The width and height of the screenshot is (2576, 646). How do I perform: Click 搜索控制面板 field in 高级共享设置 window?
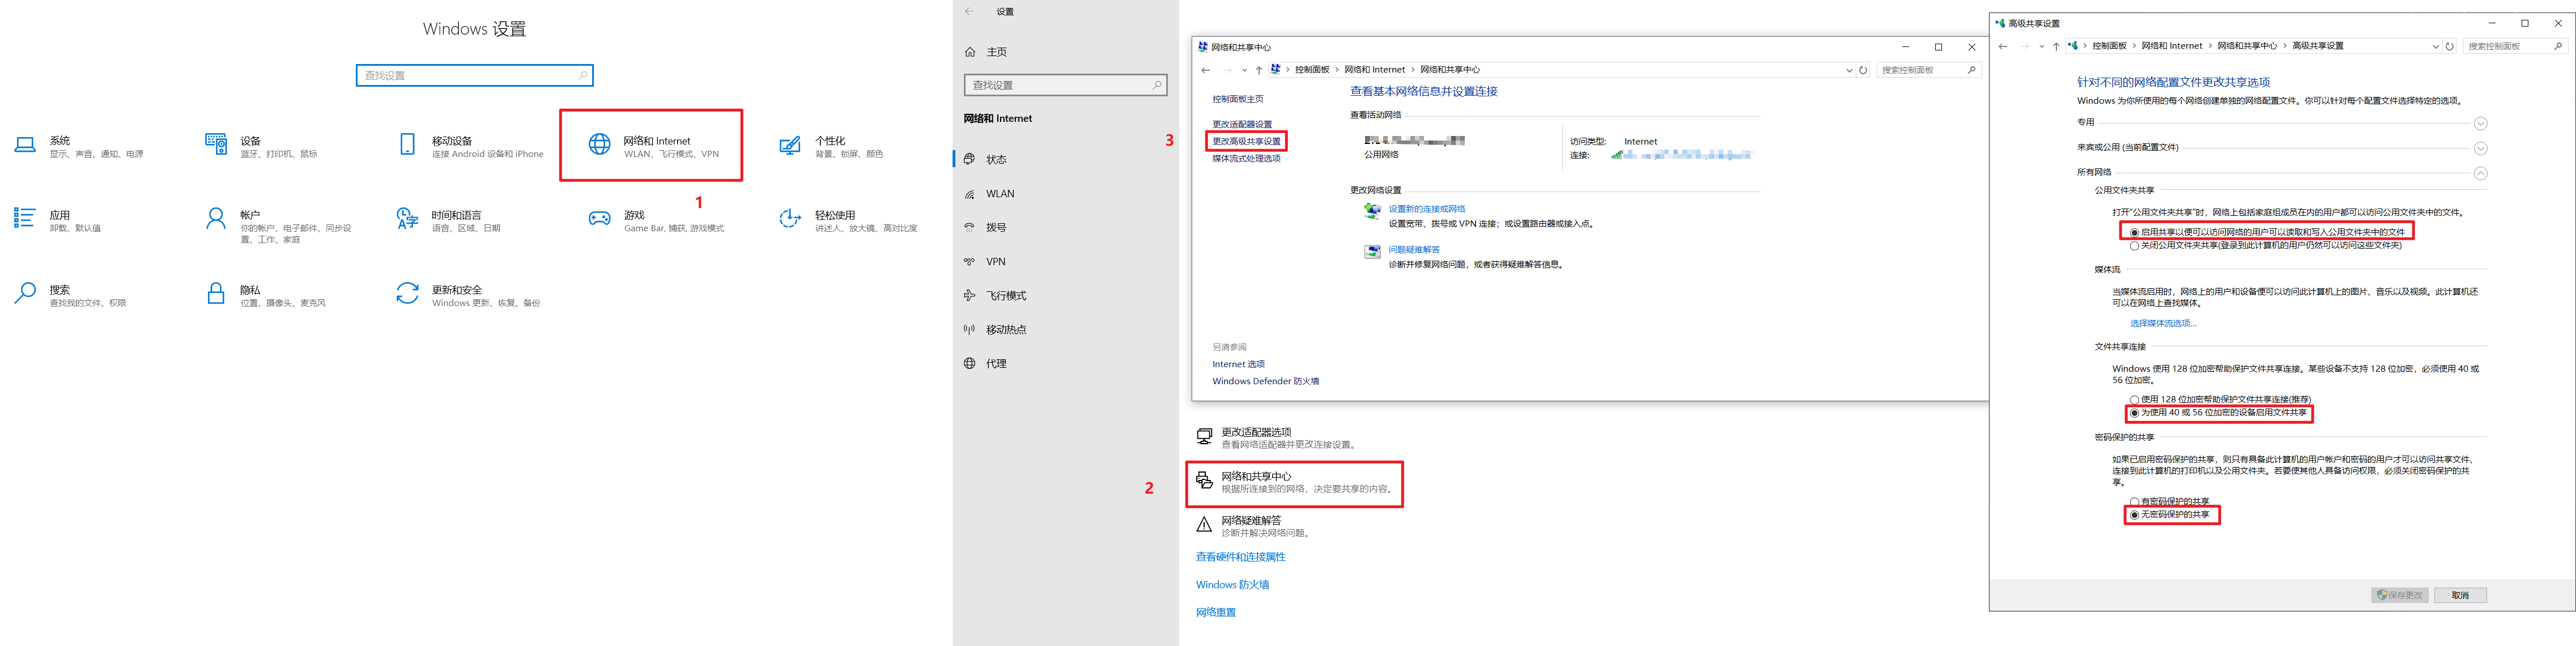click(x=2515, y=46)
